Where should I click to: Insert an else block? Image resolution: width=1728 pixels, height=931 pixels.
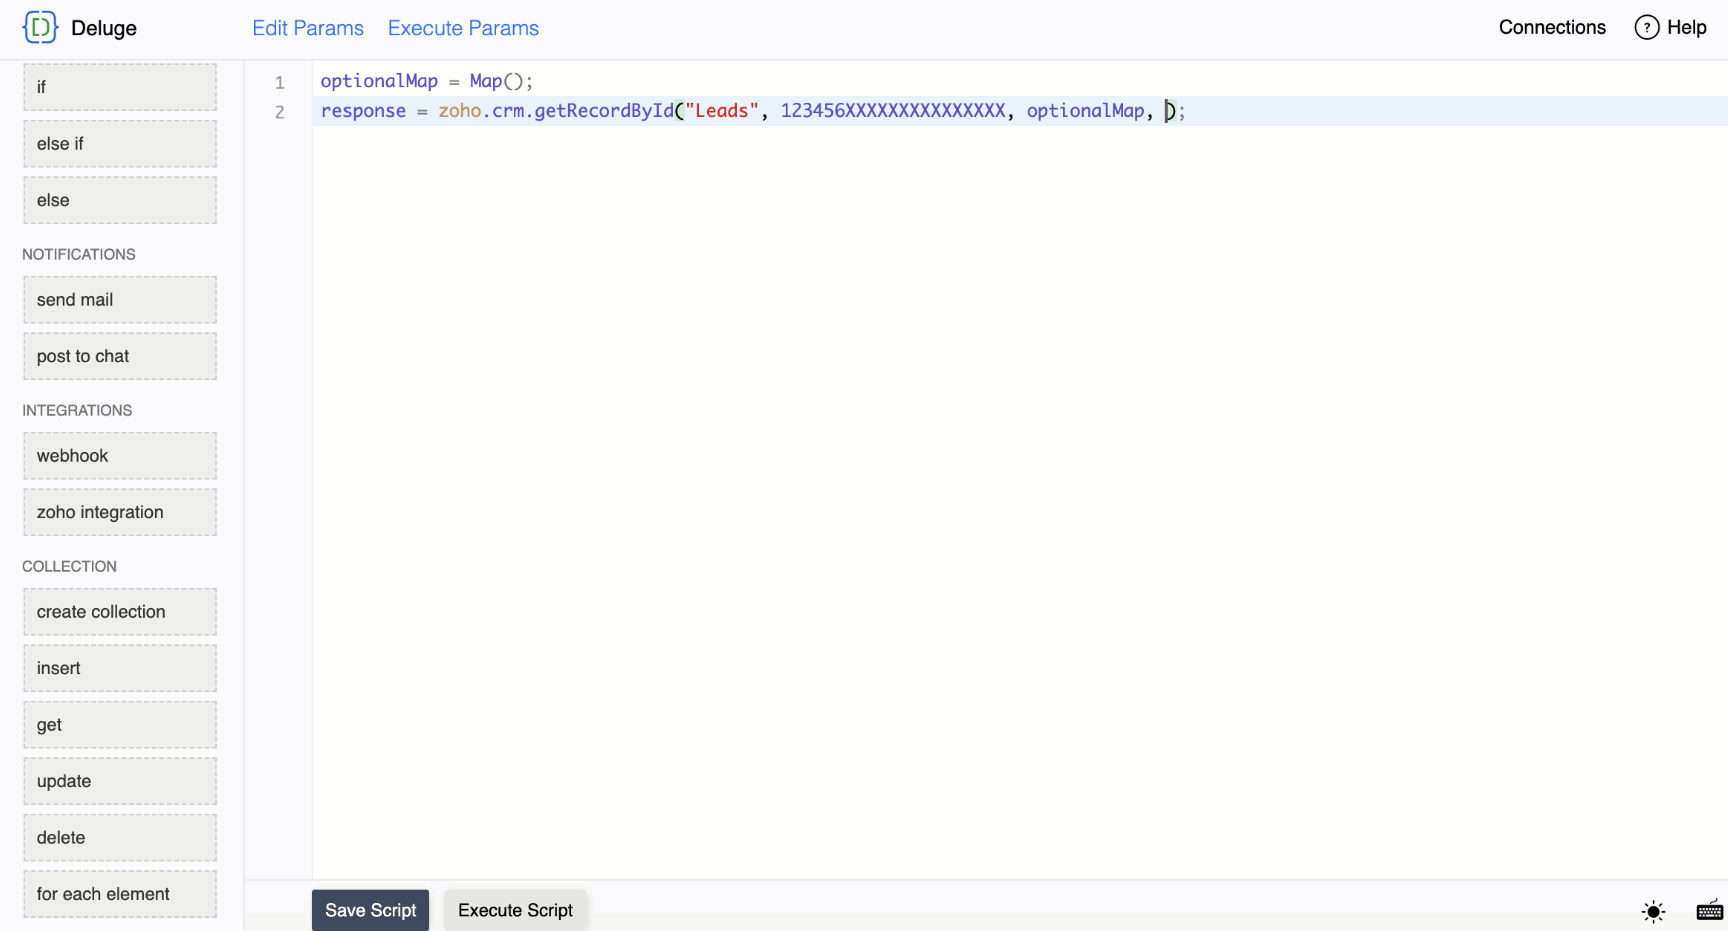119,199
